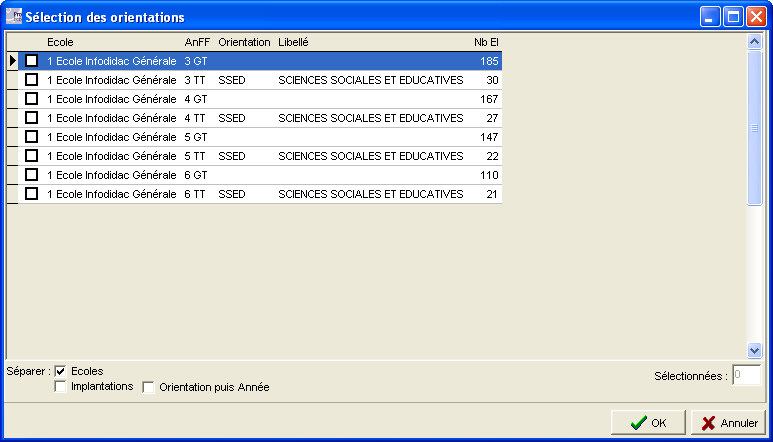773x442 pixels.
Task: Uncheck the Ecoles separator option
Action: [x=61, y=371]
